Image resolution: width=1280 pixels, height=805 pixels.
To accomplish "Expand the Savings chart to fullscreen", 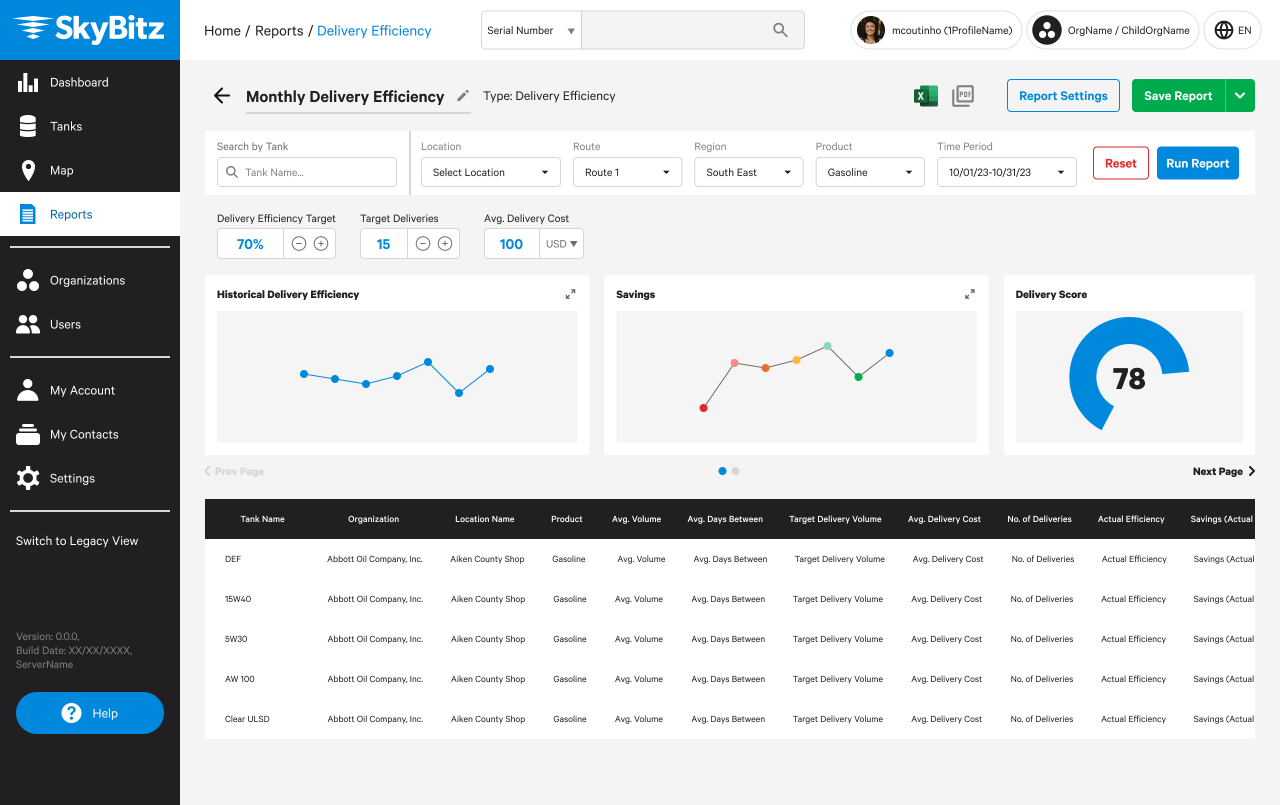I will tap(969, 294).
